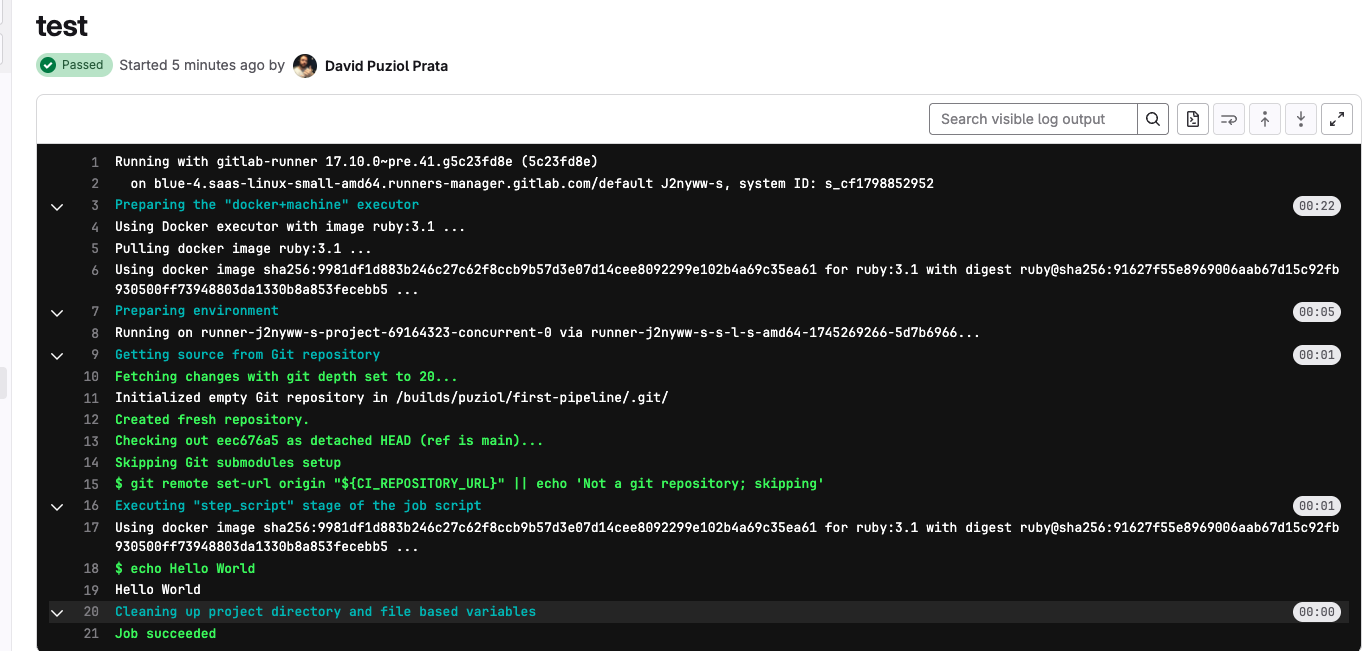
Task: Collapse the Executing step_script section
Action: (57, 507)
